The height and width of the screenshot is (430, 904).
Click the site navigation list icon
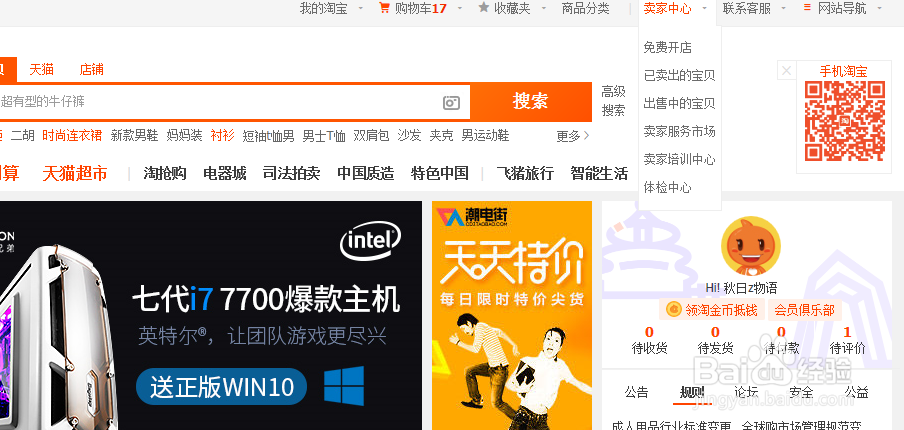click(x=807, y=8)
